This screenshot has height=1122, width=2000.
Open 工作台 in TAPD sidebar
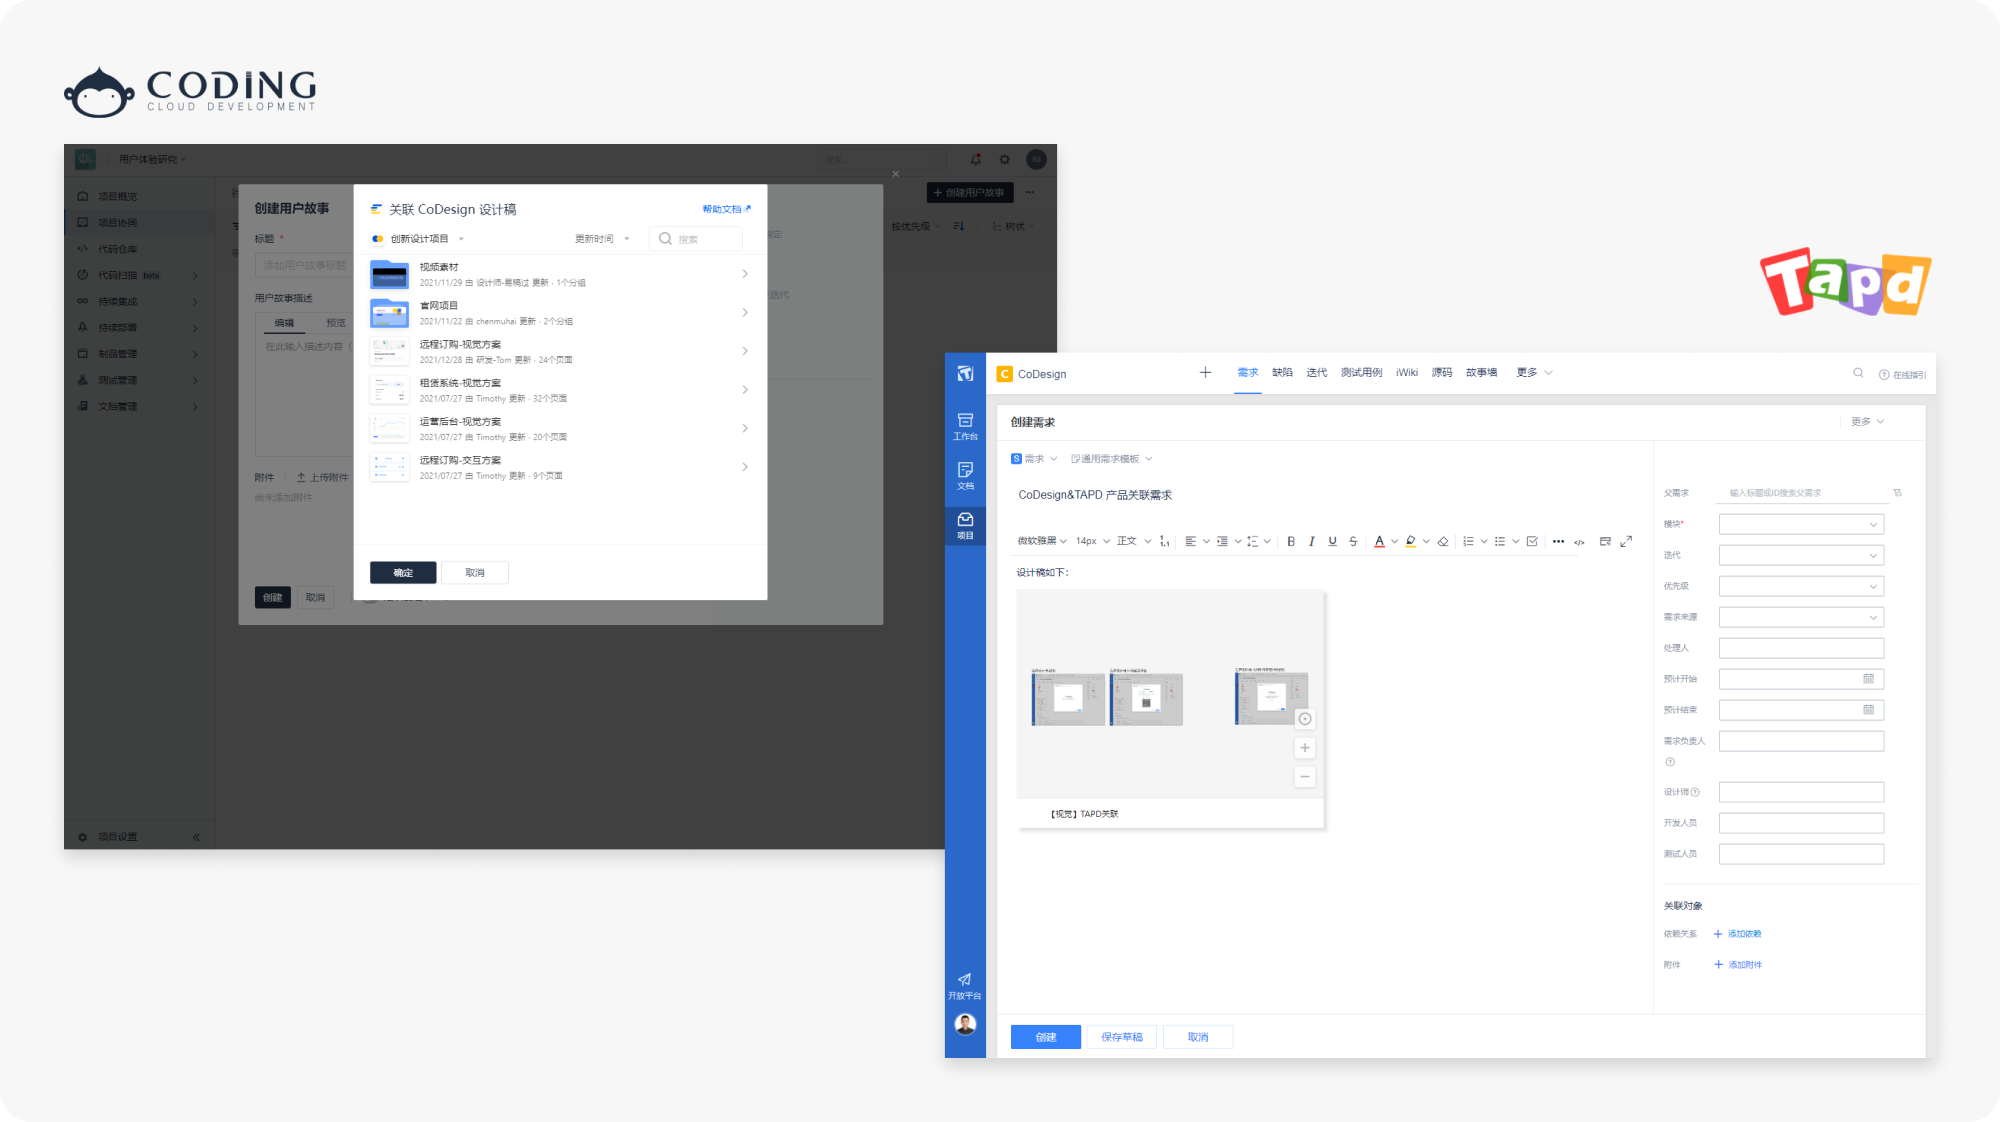click(x=965, y=426)
